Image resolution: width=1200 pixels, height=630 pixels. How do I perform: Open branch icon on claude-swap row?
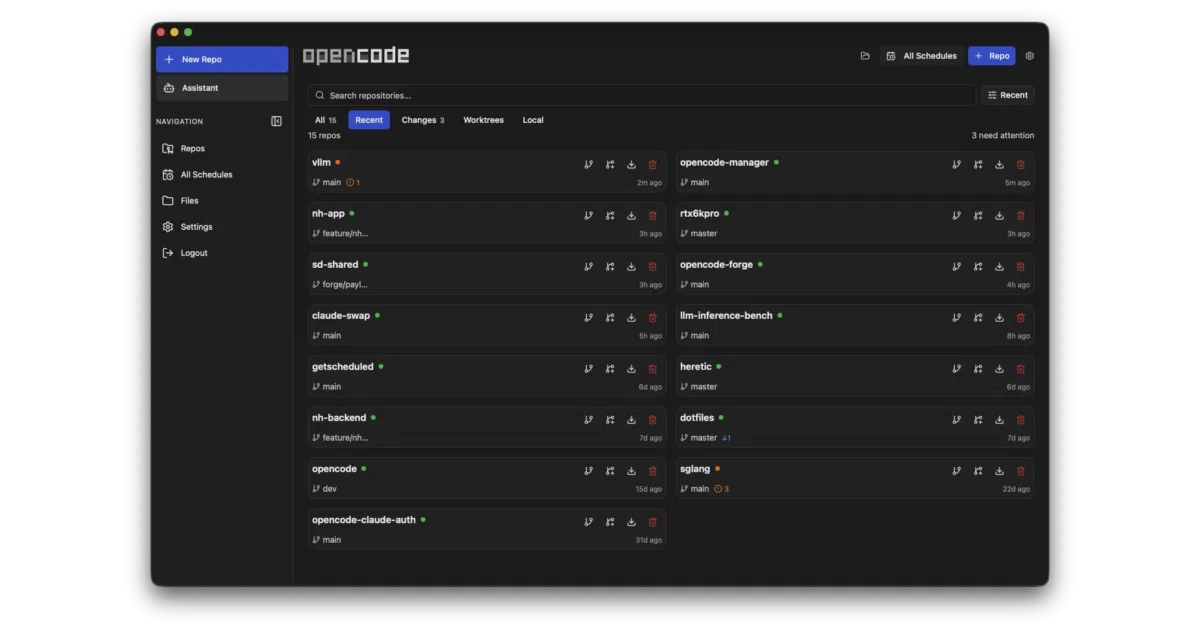click(588, 318)
